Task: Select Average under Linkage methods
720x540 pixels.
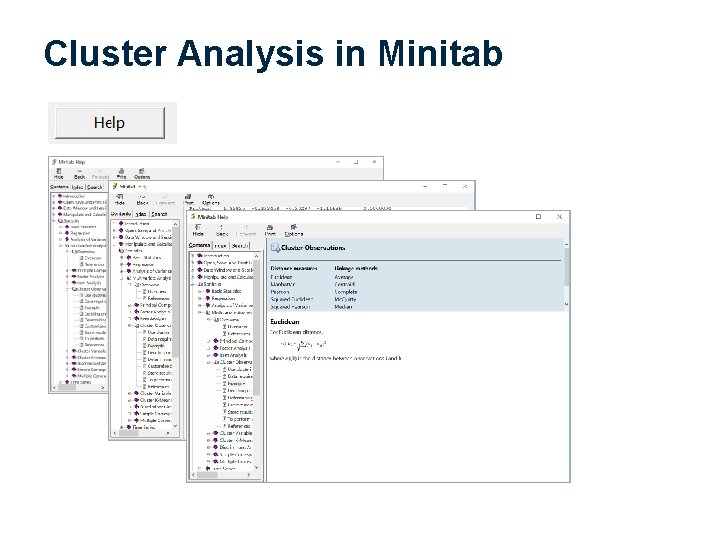Action: [344, 277]
